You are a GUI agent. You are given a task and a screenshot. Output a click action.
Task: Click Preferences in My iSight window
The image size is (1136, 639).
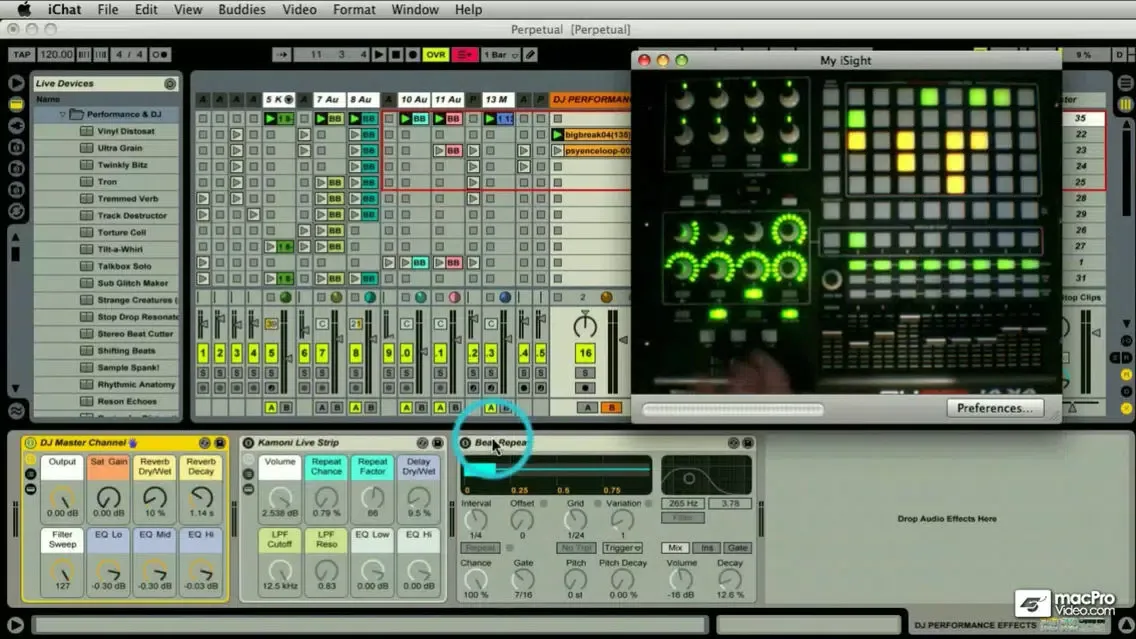(995, 408)
